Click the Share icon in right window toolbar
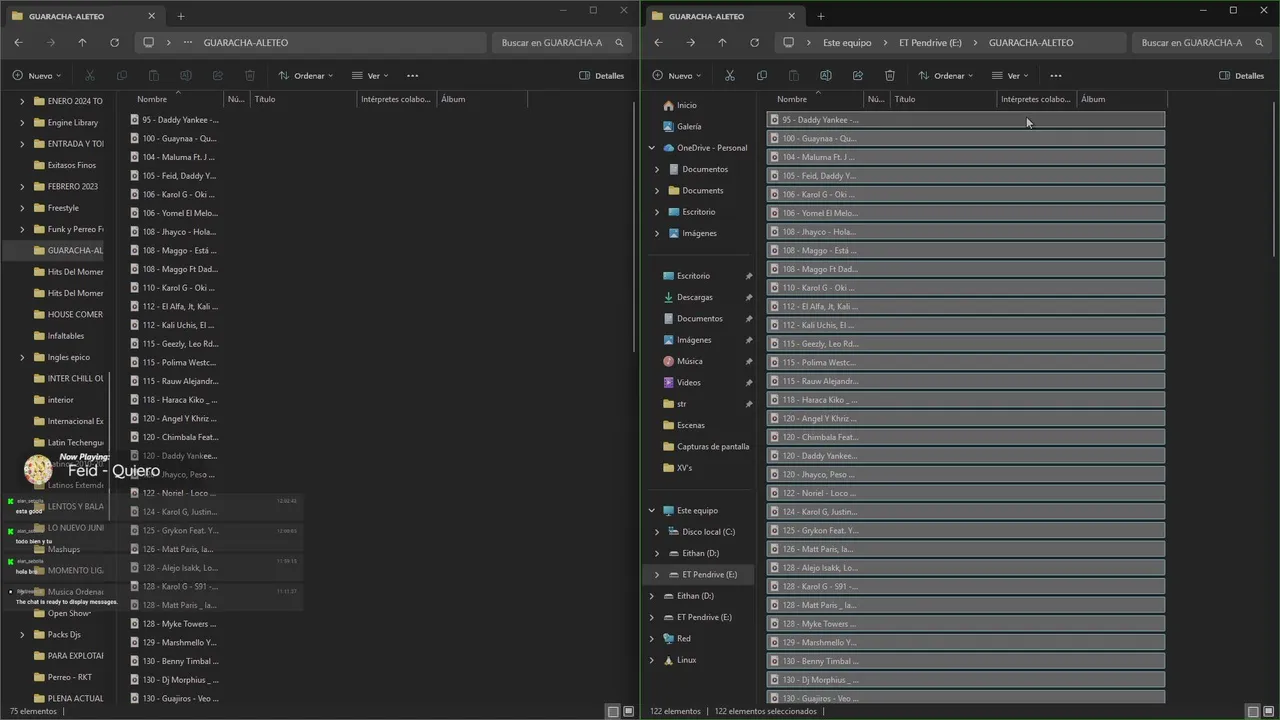This screenshot has width=1280, height=720. (x=857, y=75)
